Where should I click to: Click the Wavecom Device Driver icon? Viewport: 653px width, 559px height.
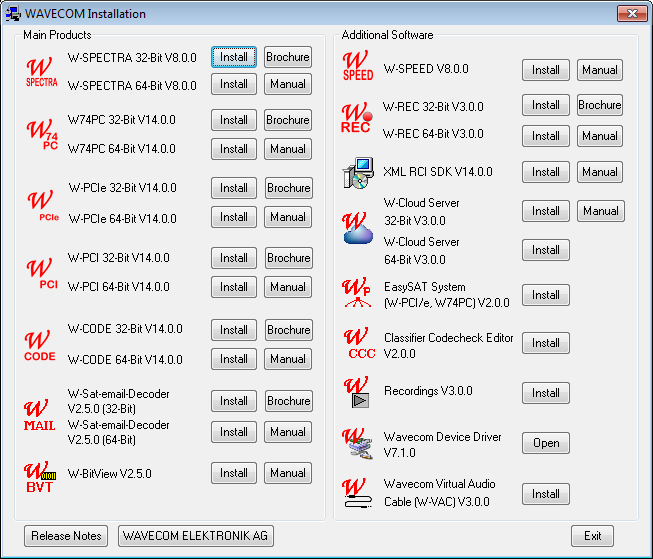tap(357, 443)
